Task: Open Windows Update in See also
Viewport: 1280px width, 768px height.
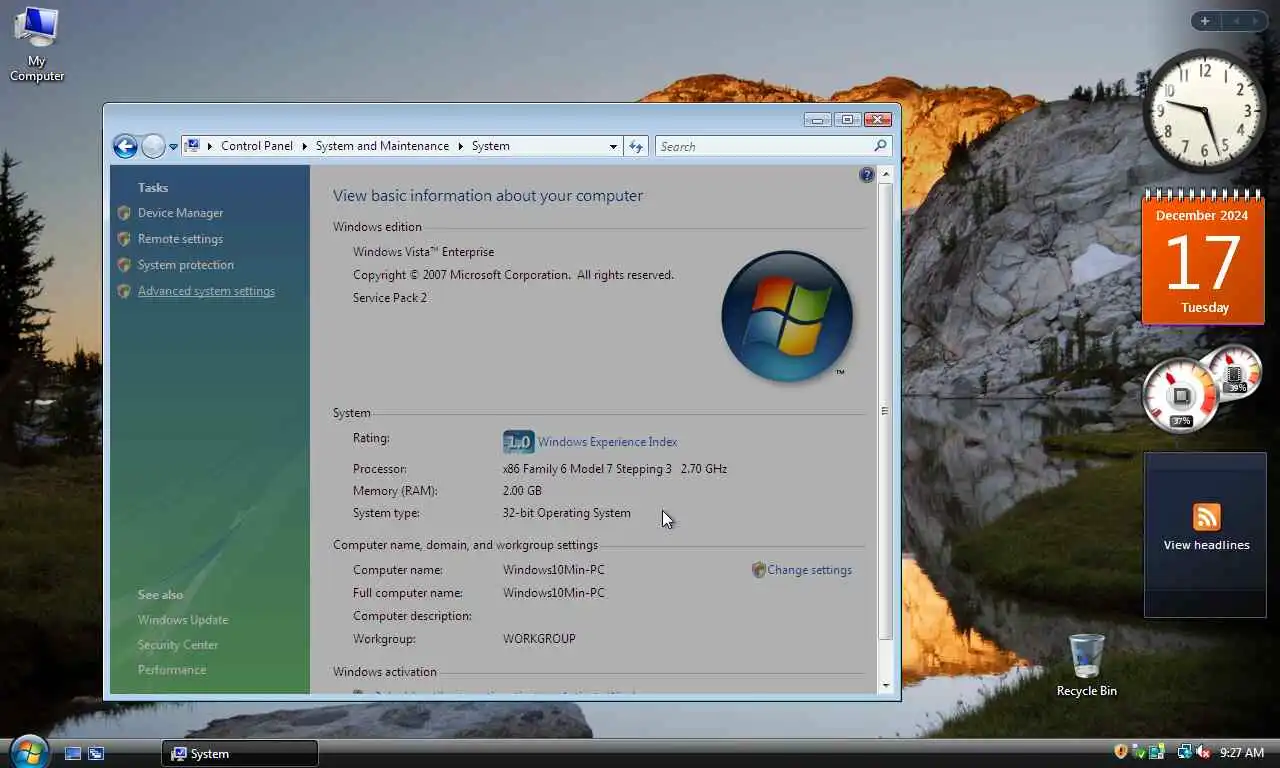Action: [x=183, y=620]
